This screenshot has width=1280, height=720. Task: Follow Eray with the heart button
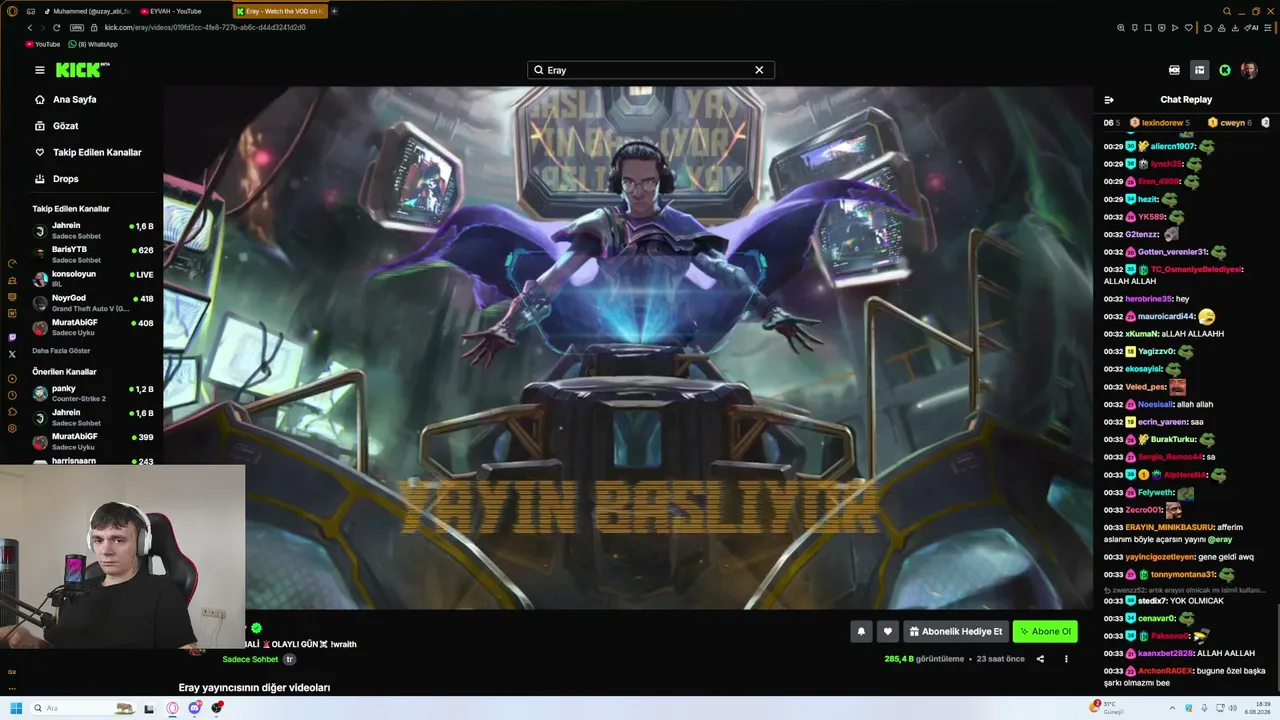[x=887, y=631]
